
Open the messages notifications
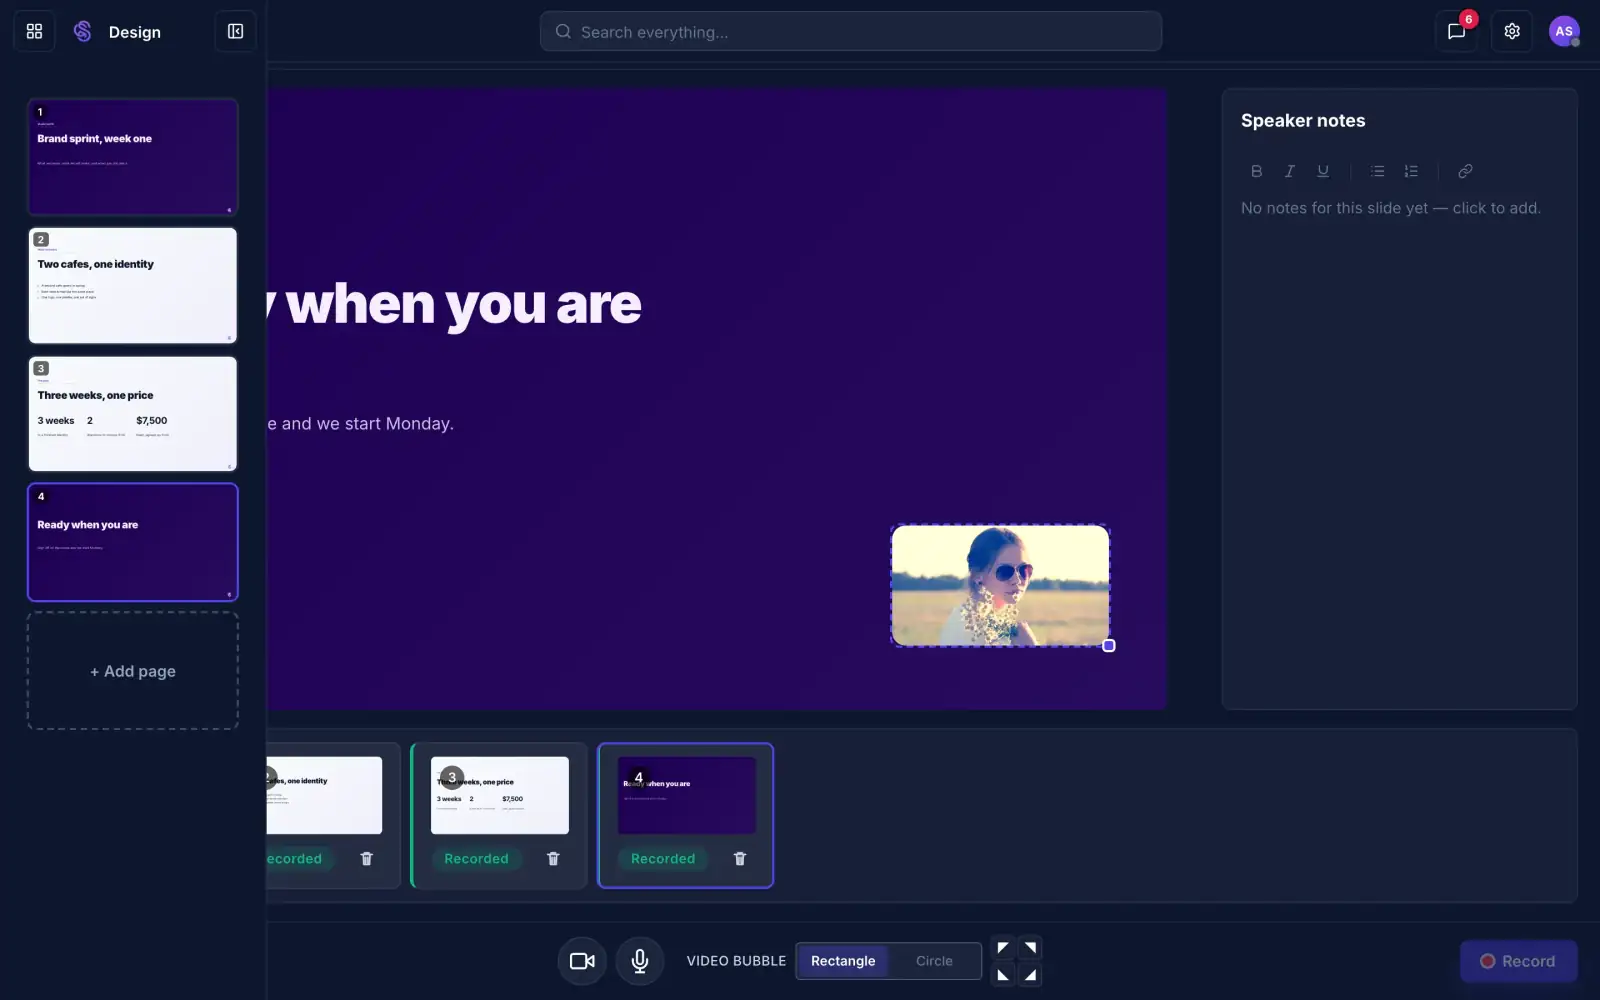click(x=1456, y=31)
